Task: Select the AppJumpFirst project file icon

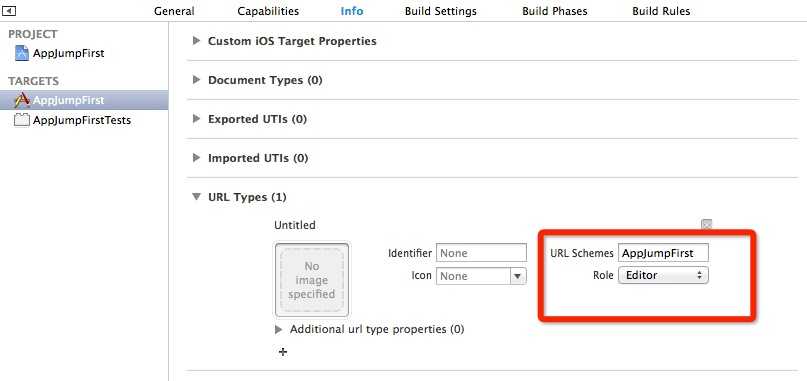Action: (22, 53)
